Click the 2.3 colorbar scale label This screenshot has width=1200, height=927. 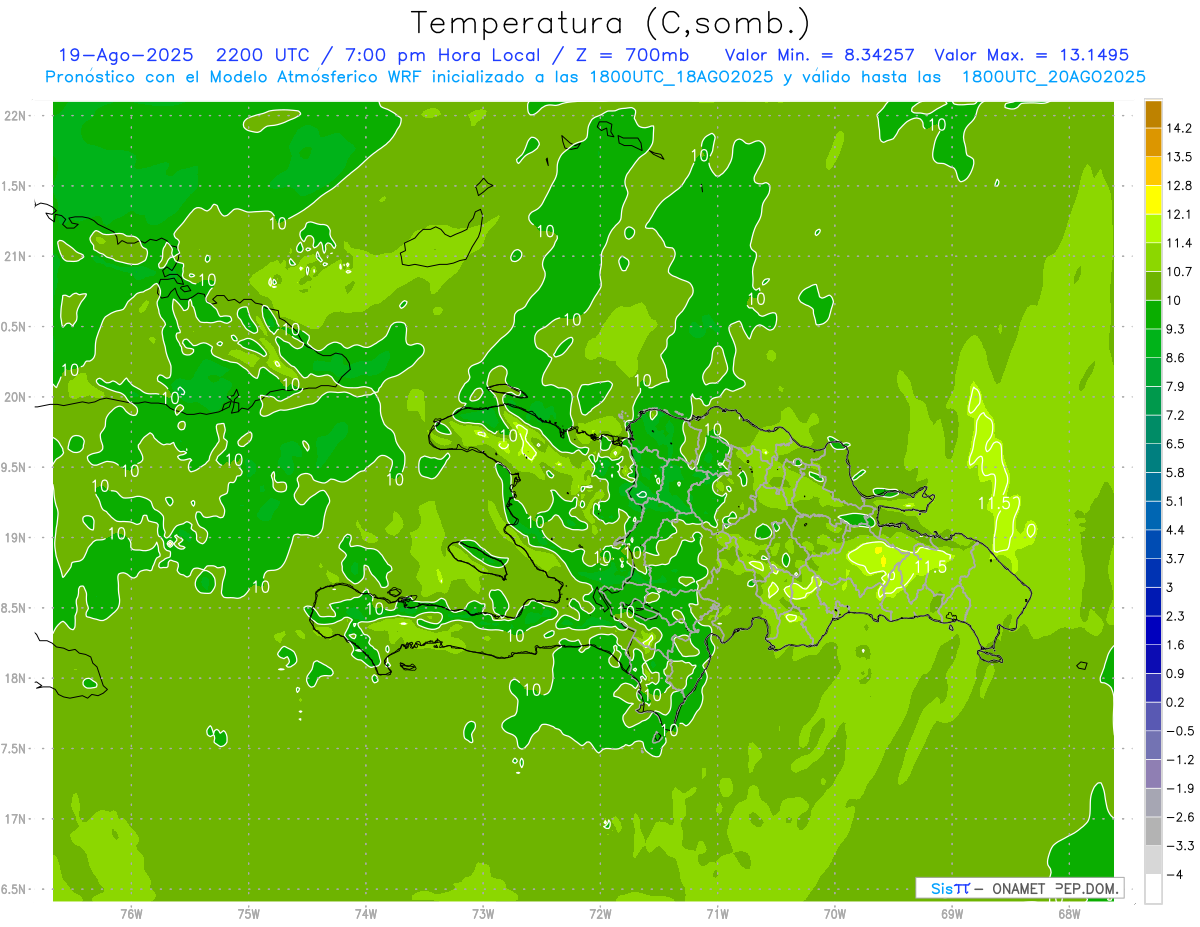pos(1175,616)
